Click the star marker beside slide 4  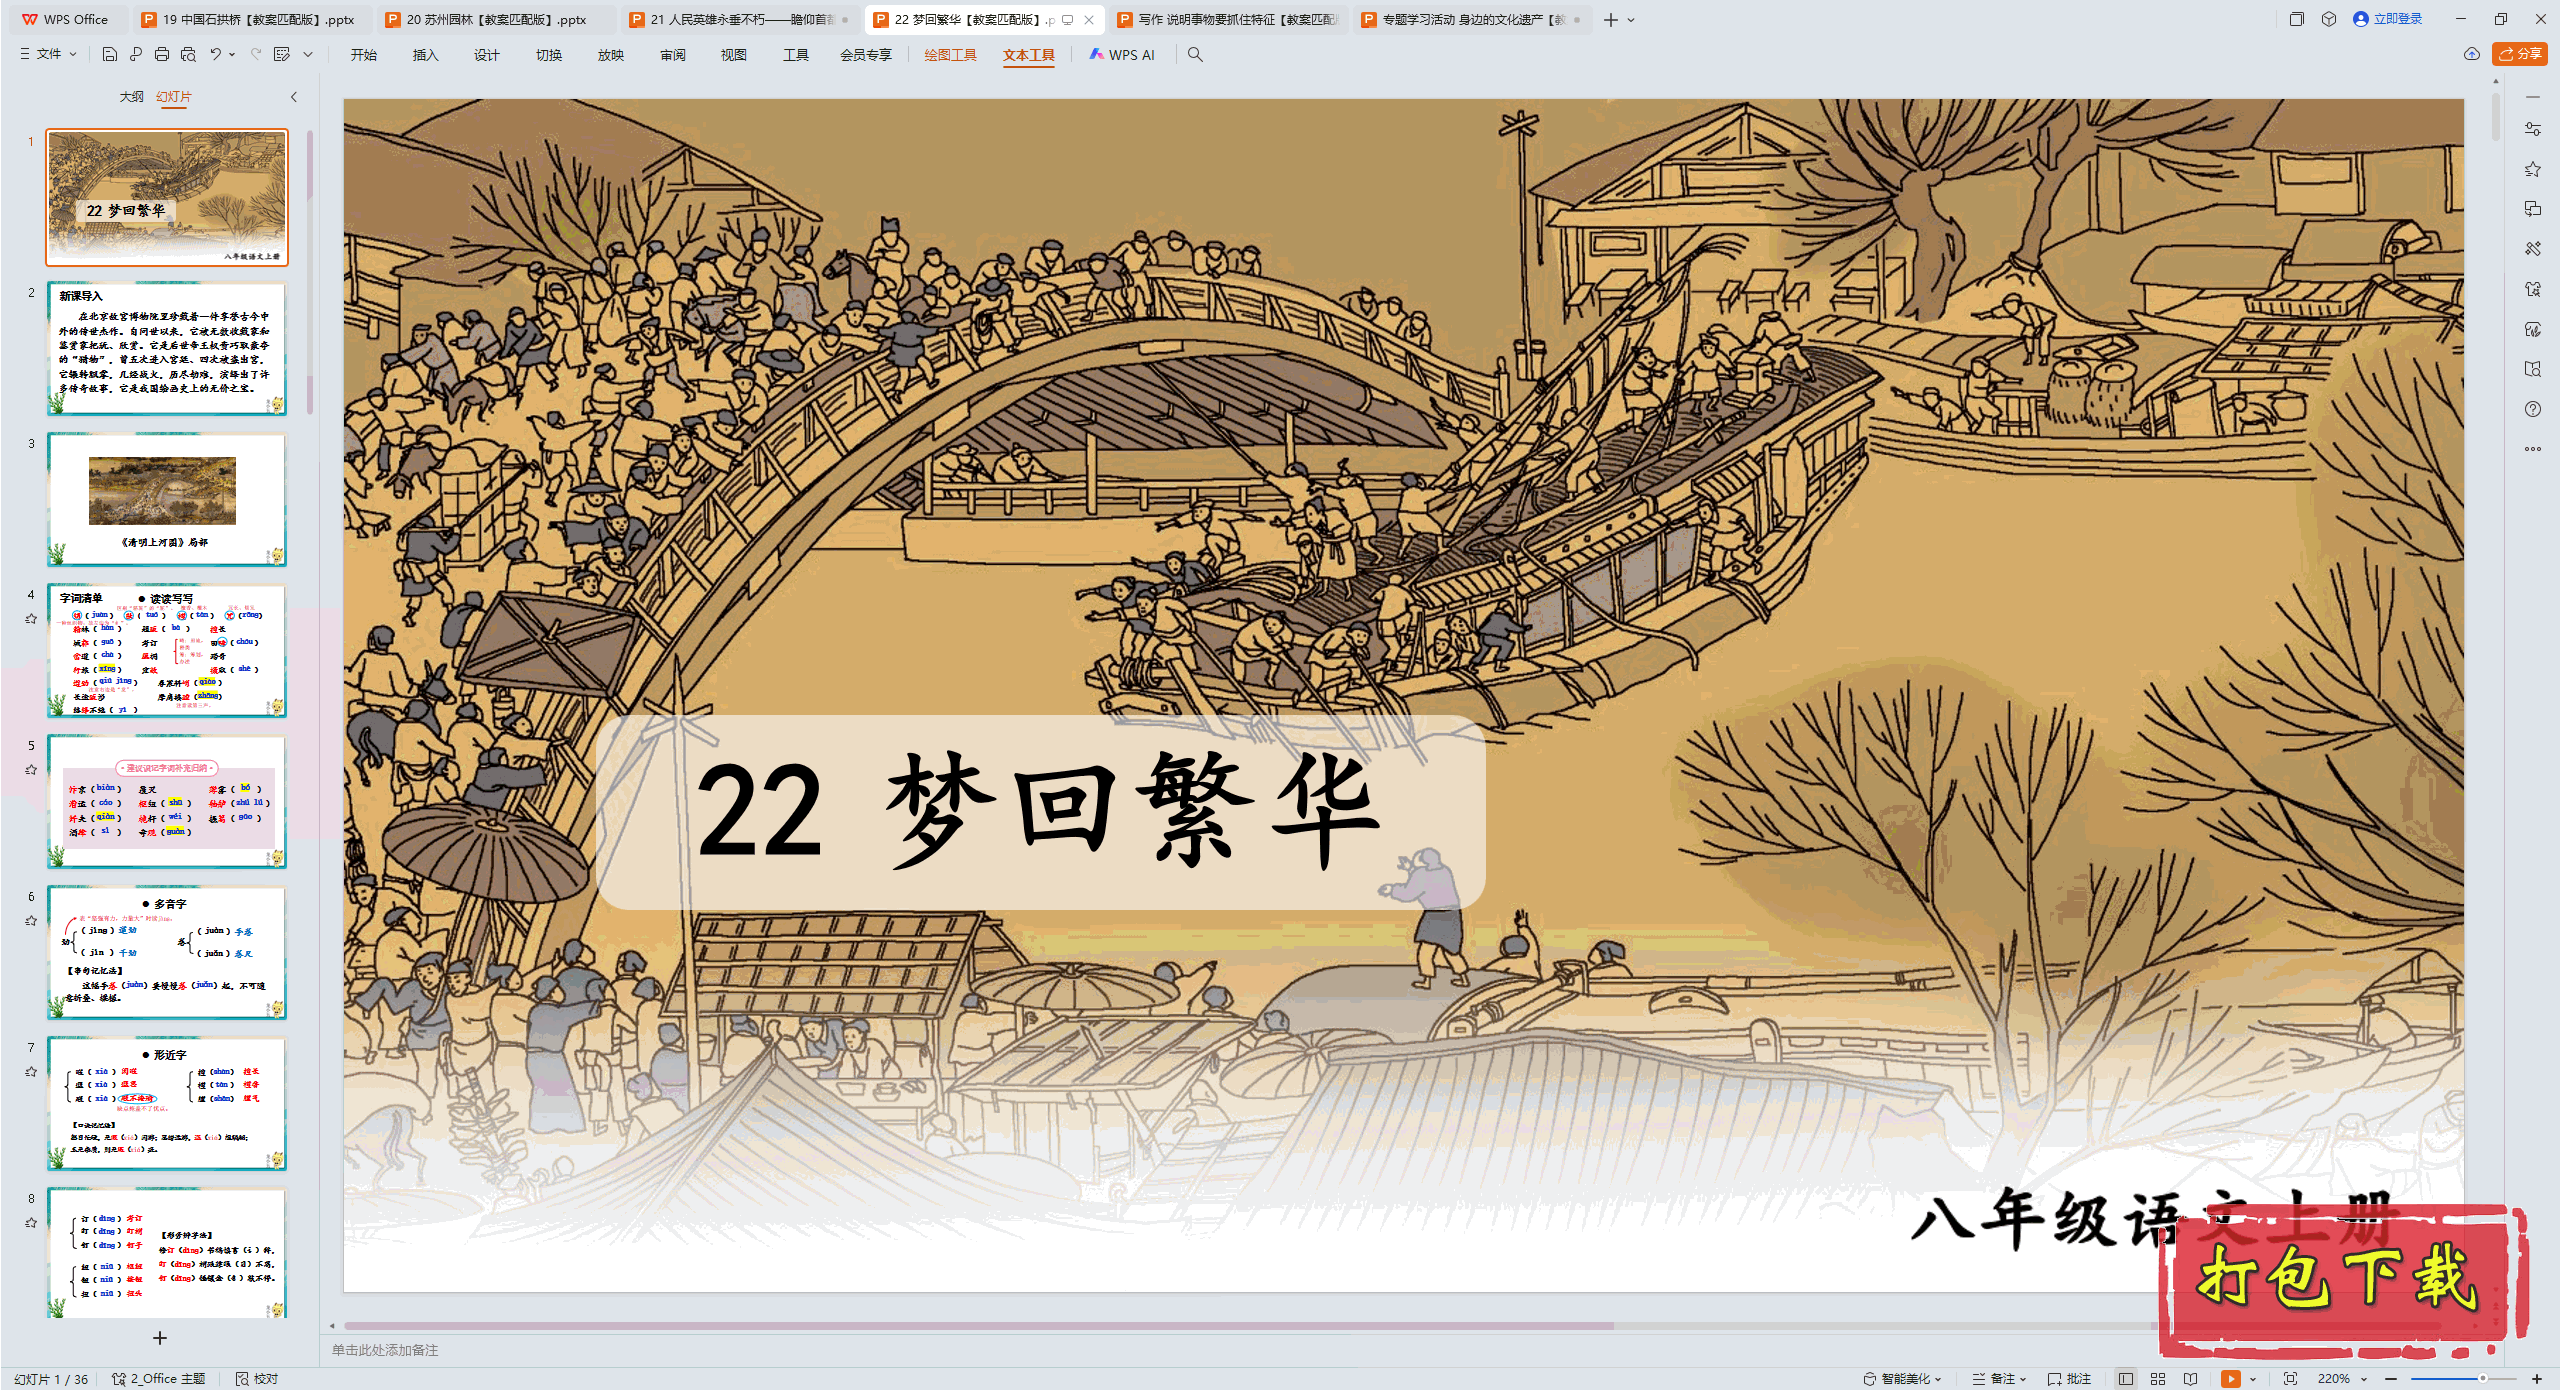click(31, 619)
